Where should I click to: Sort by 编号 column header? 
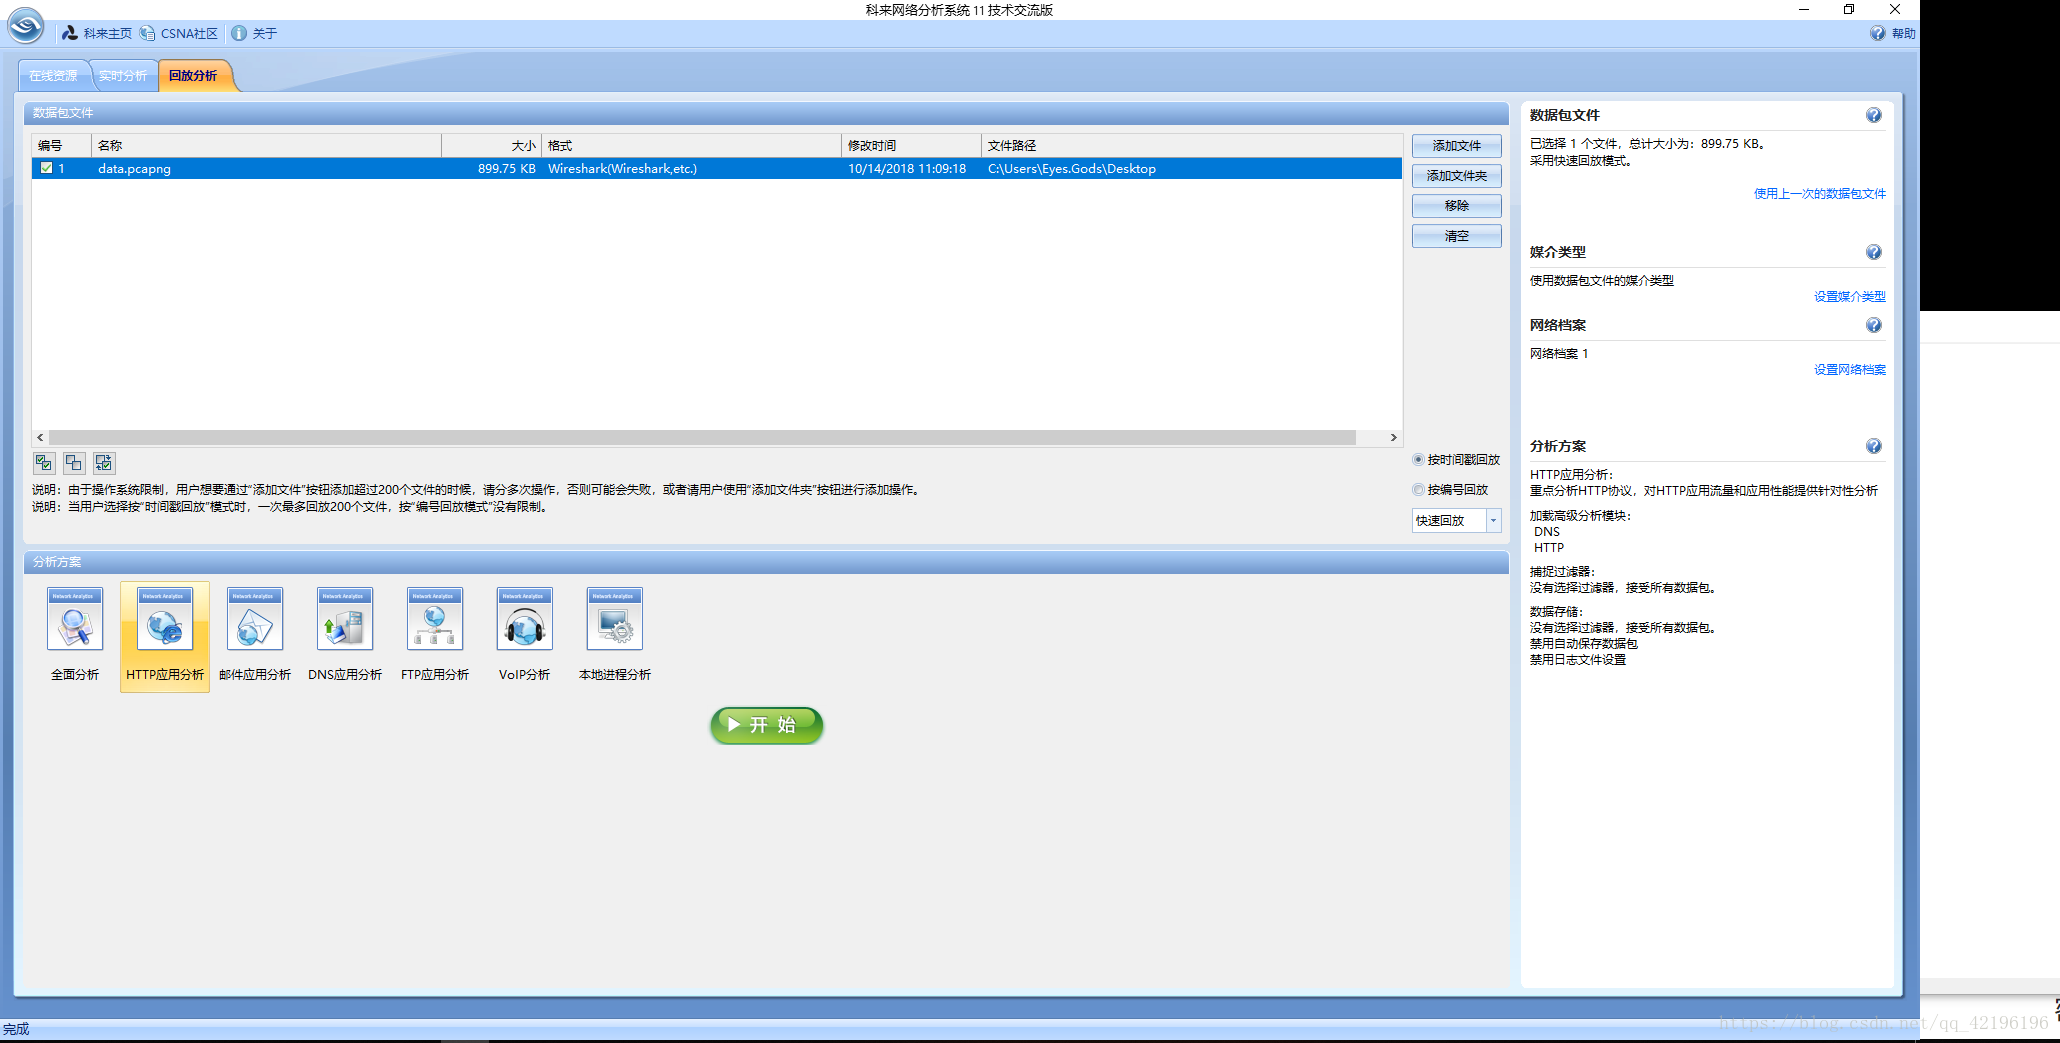coord(61,145)
